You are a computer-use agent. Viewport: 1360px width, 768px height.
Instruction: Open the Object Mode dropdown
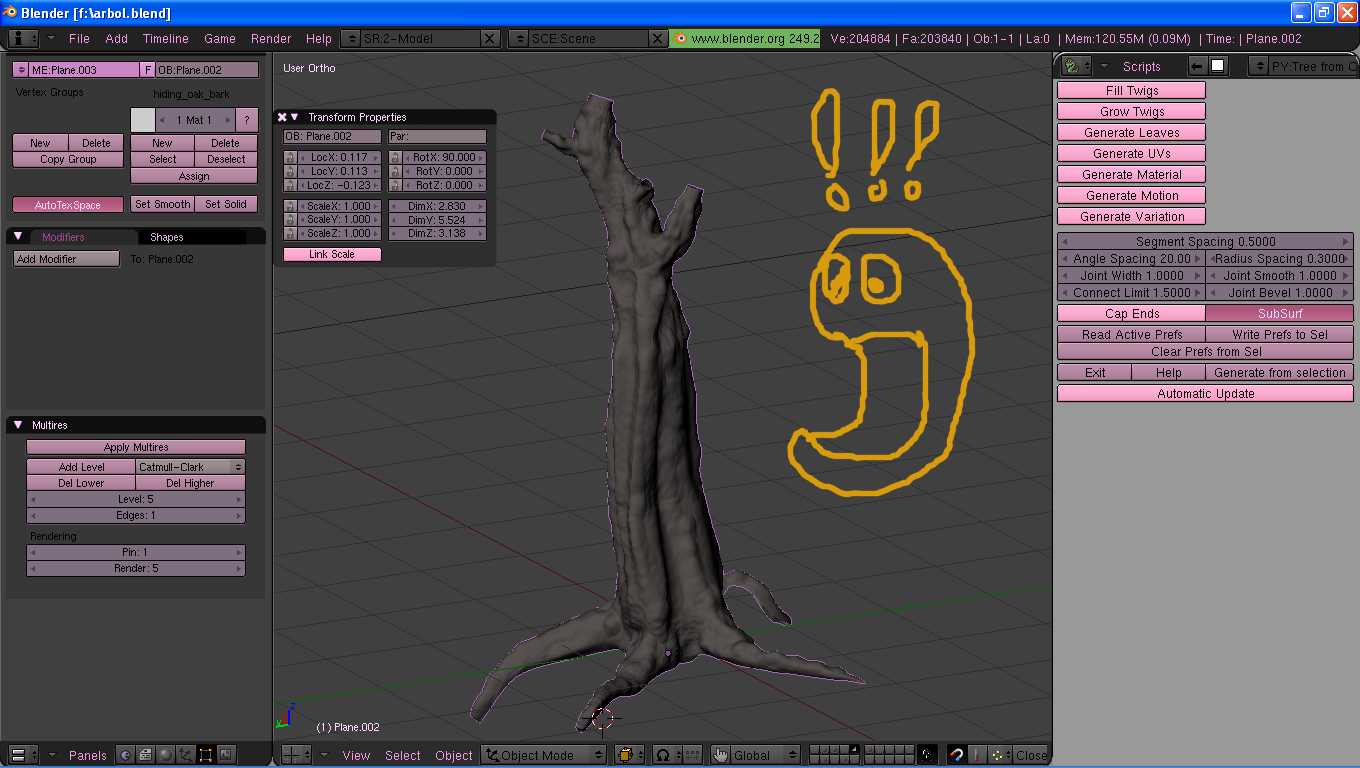(x=544, y=755)
